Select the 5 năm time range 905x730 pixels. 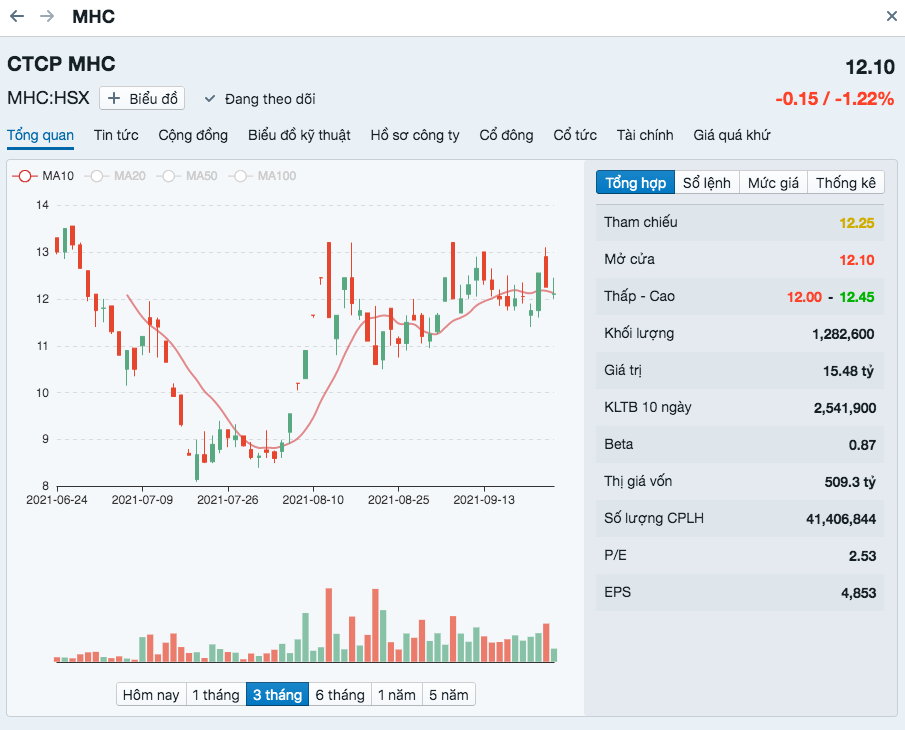tap(448, 695)
